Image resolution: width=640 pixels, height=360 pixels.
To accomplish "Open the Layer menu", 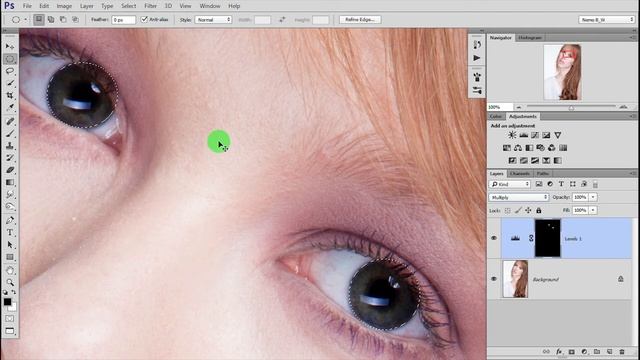I will click(87, 6).
